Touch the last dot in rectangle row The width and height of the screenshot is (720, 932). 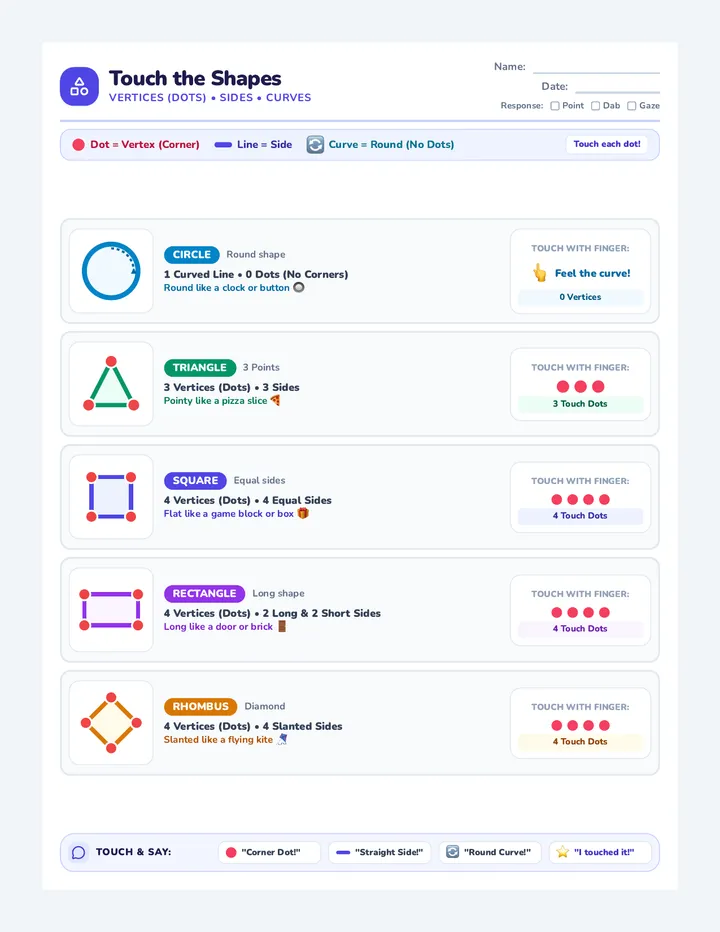(x=604, y=612)
